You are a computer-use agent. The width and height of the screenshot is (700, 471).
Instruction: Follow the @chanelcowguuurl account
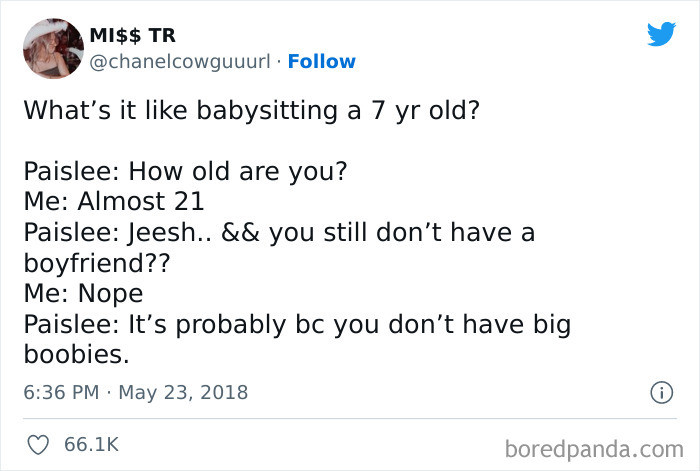pos(321,61)
